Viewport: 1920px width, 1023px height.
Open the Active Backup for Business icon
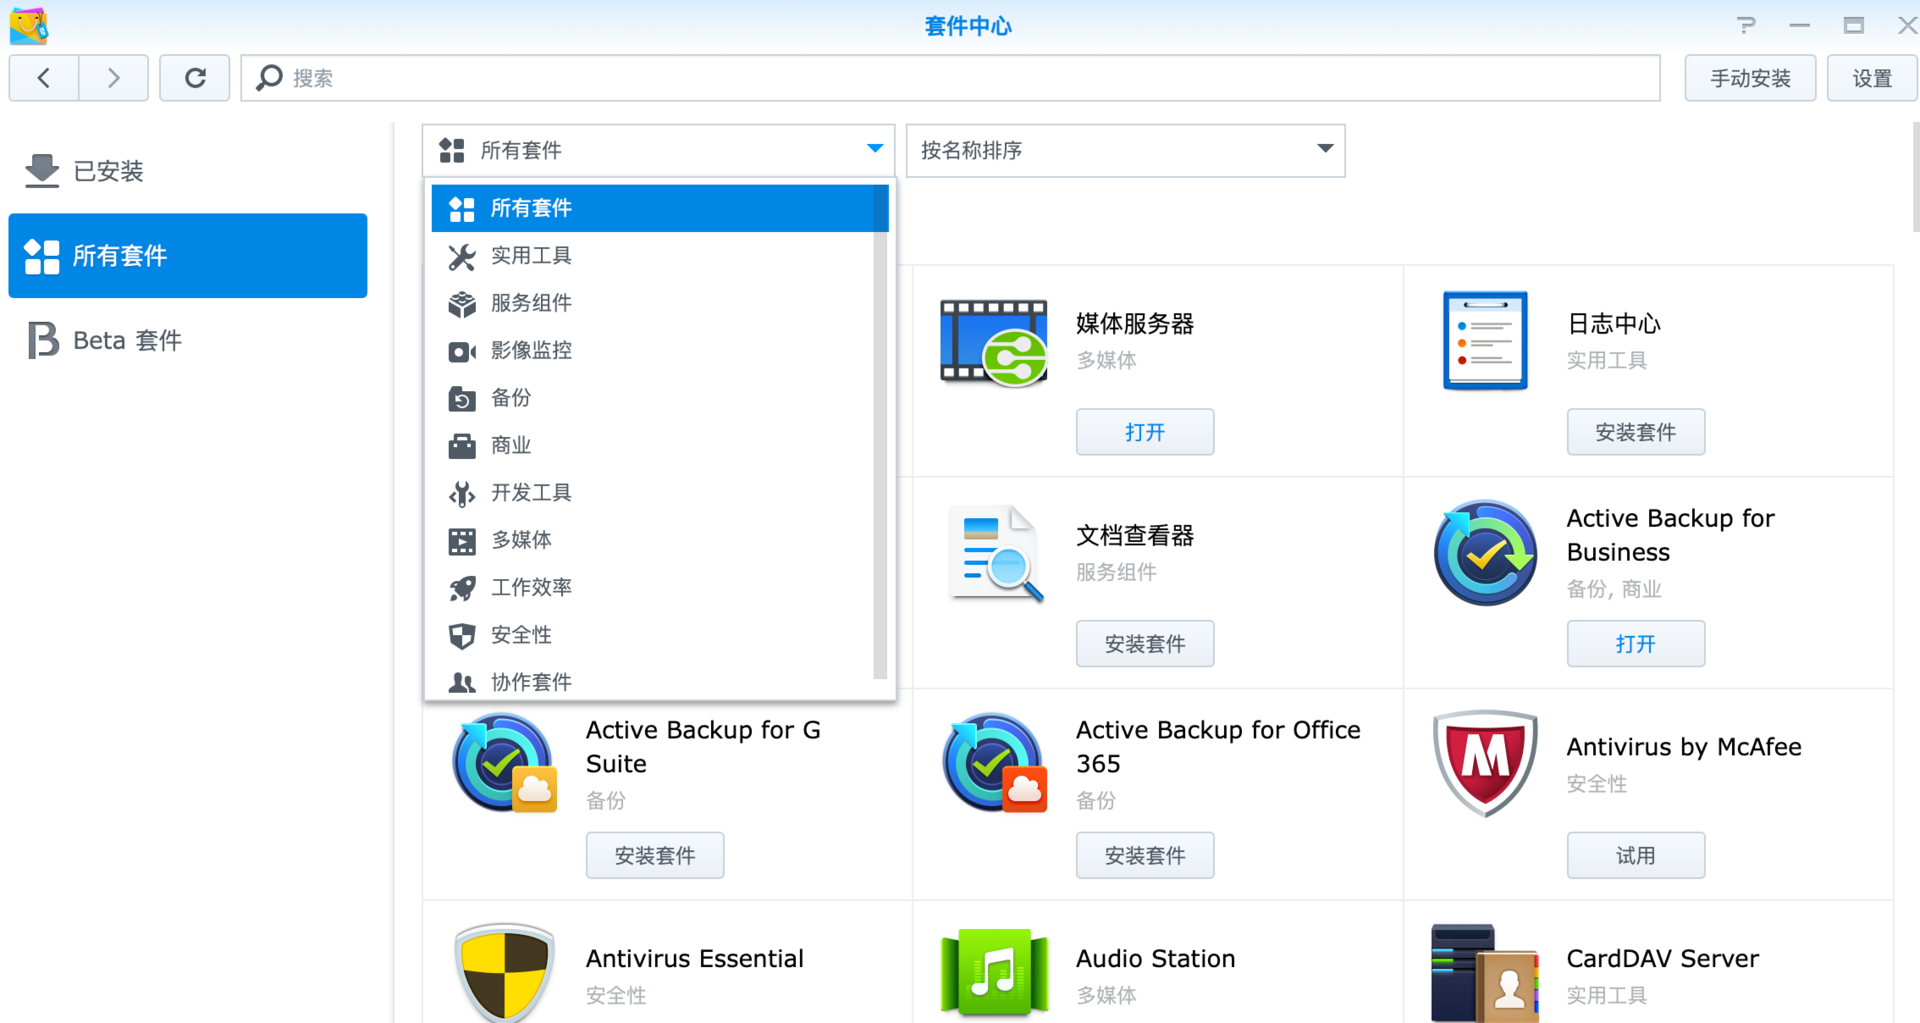pyautogui.click(x=1485, y=553)
